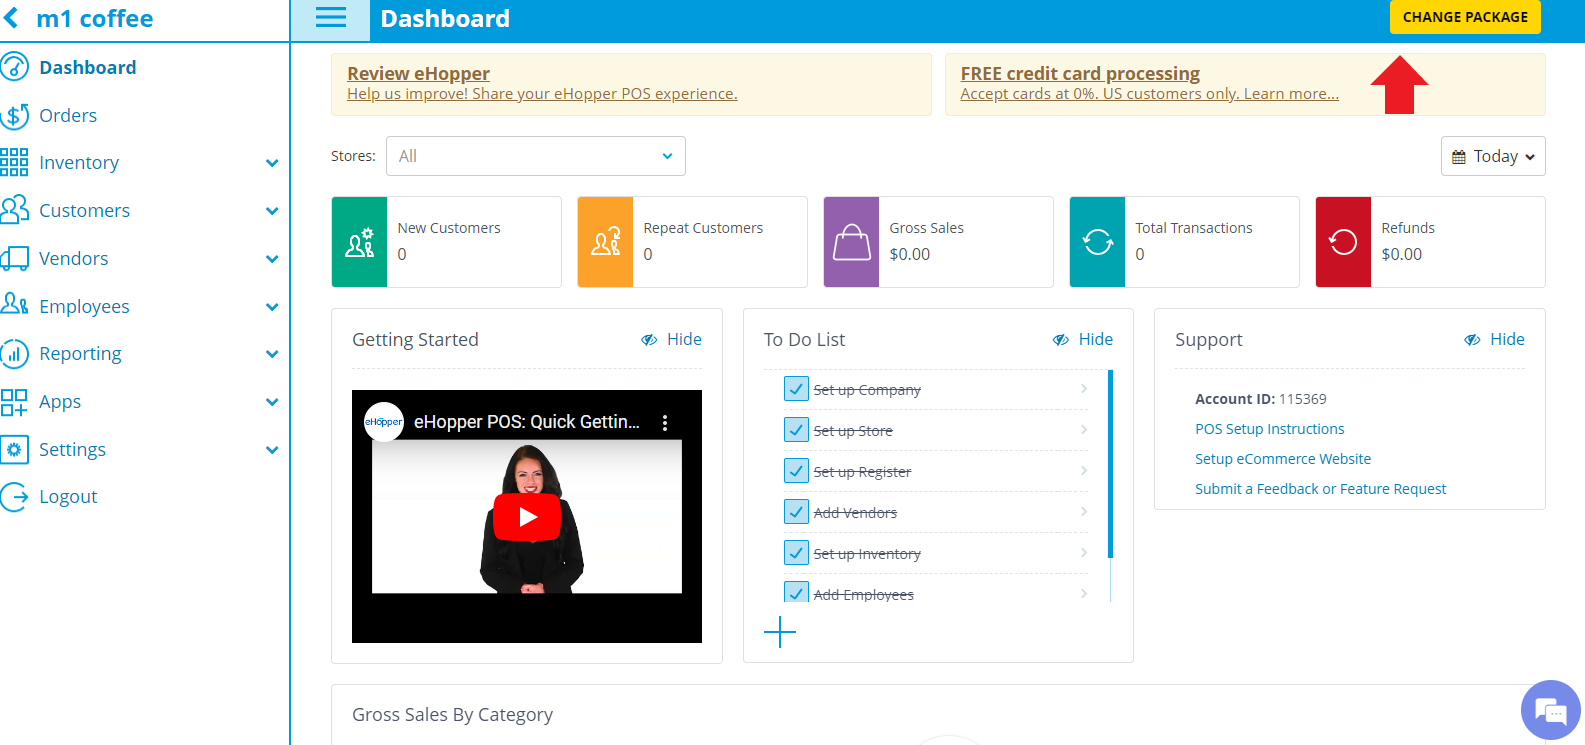Open Submit a Feedback or Feature Request link

click(x=1320, y=489)
